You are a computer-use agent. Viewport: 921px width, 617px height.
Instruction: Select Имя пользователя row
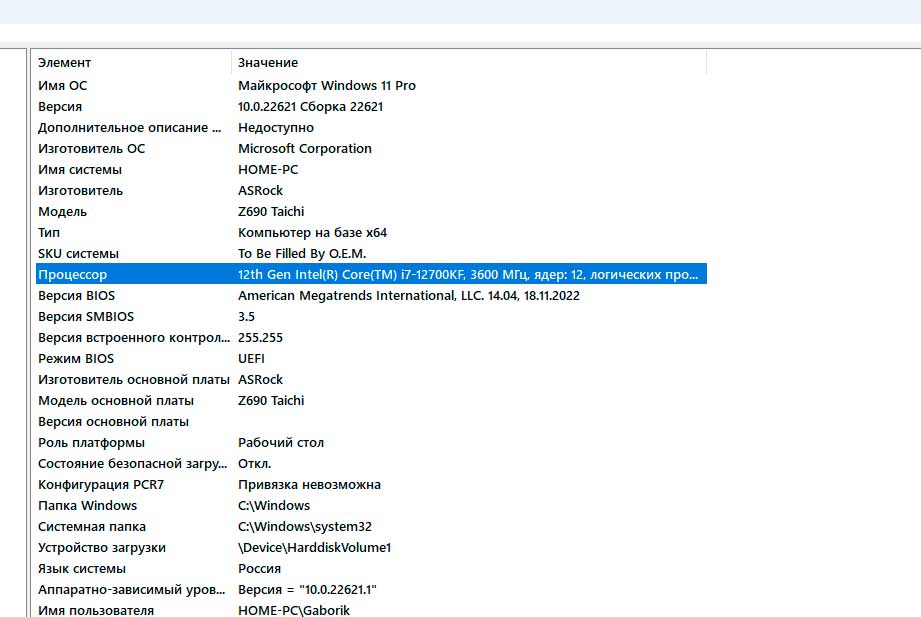[x=96, y=611]
